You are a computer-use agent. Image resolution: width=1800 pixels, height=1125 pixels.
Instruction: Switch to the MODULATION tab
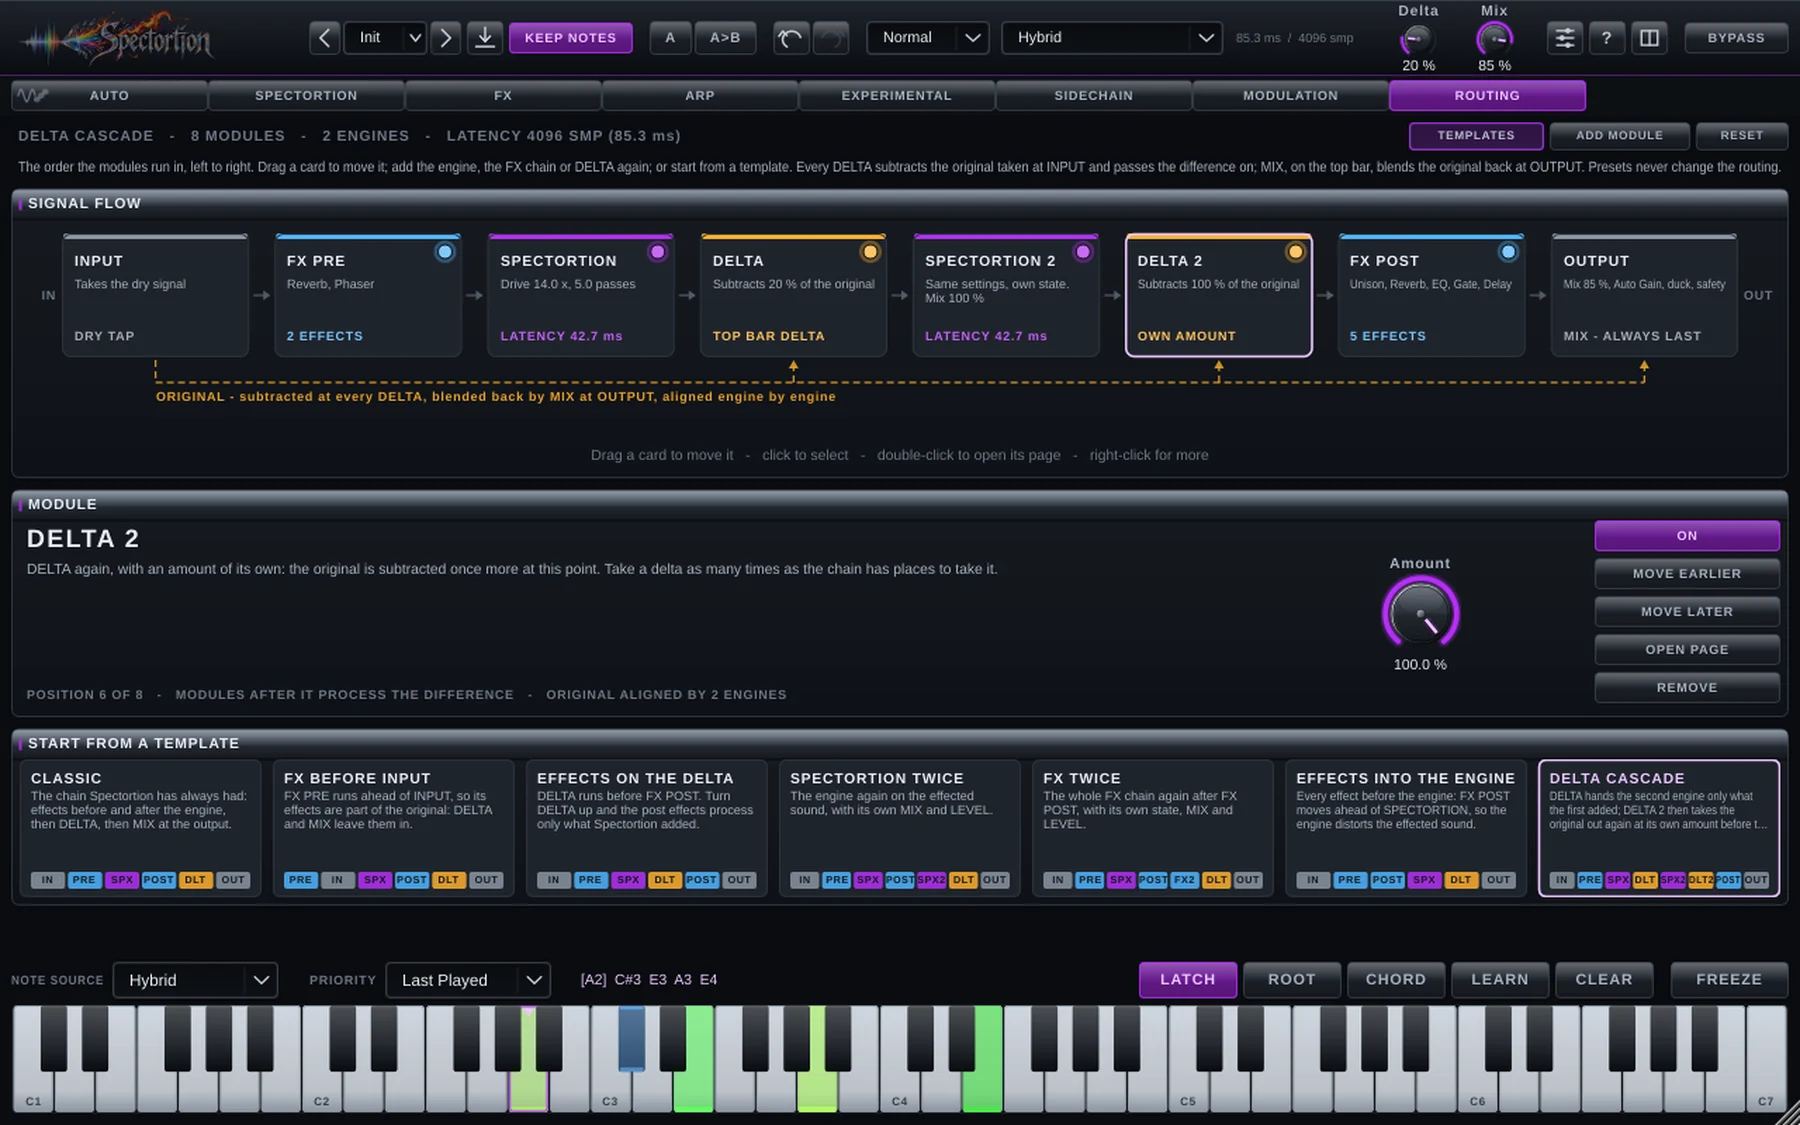[x=1290, y=96]
